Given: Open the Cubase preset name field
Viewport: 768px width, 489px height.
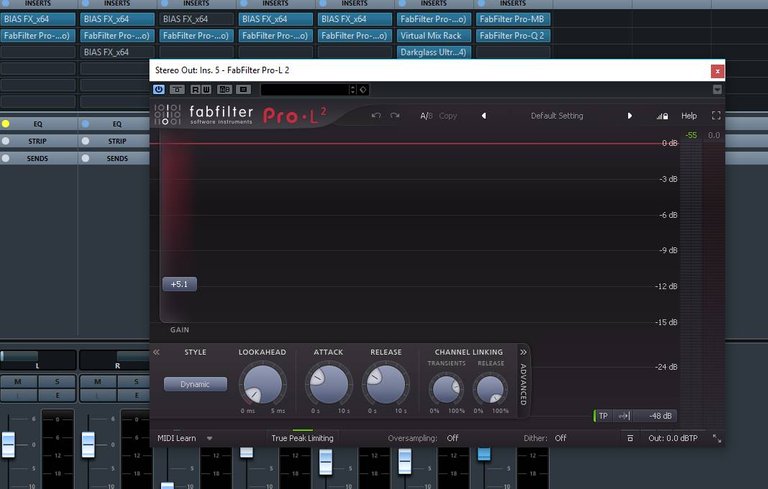Looking at the screenshot, I should (304, 89).
